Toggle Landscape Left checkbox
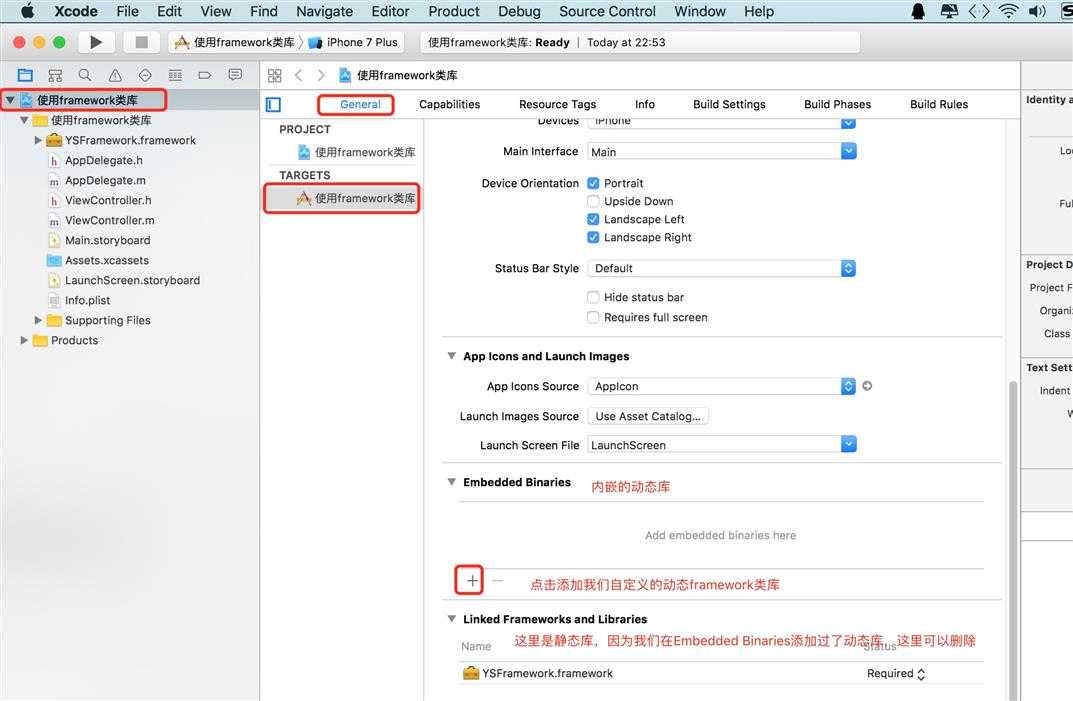The image size is (1073, 701). pyautogui.click(x=593, y=219)
